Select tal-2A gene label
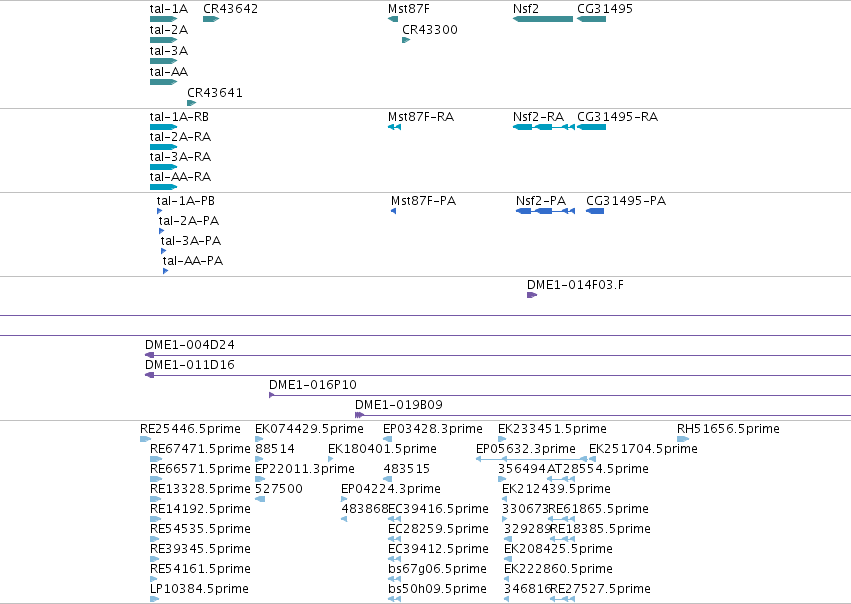 pos(169,30)
